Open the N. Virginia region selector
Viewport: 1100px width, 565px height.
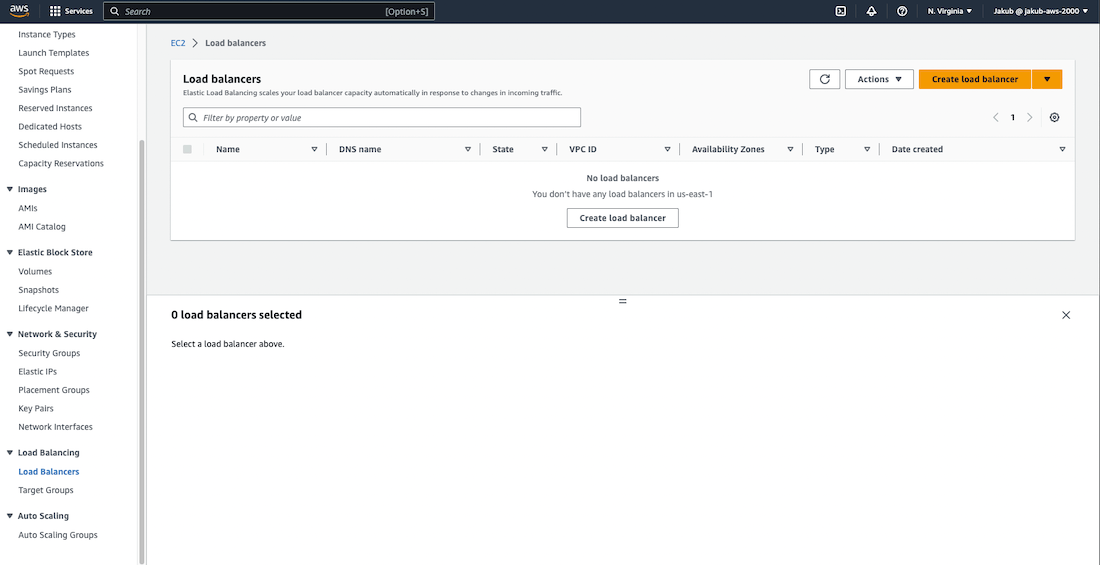coord(949,11)
